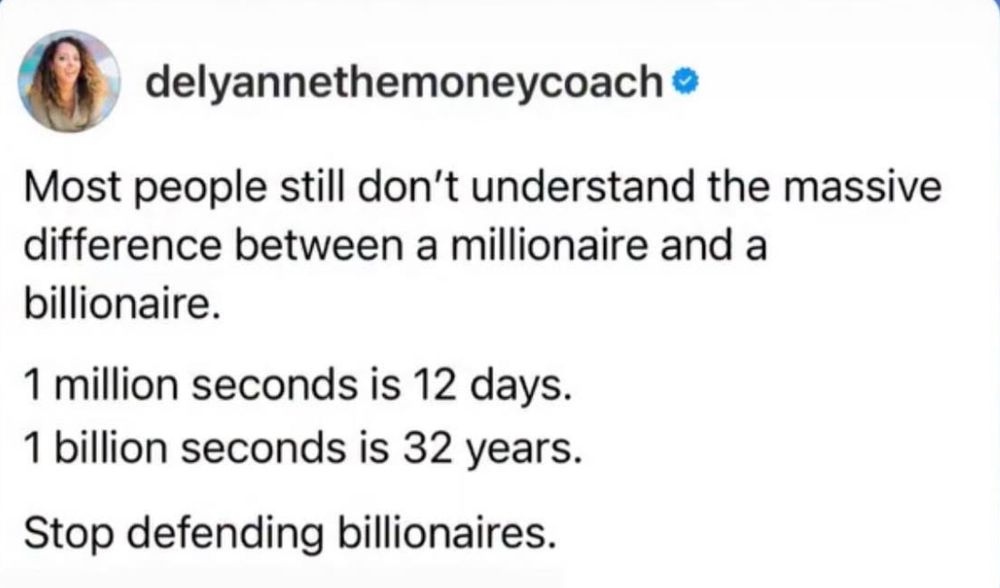Click the text '12 days.'
1000x588 pixels.
click(492, 386)
